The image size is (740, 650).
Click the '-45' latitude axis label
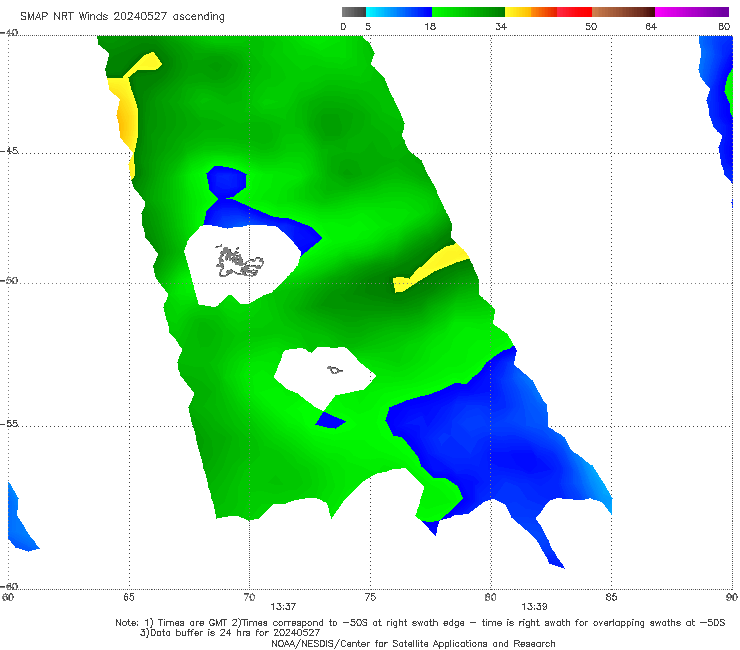click(9, 151)
